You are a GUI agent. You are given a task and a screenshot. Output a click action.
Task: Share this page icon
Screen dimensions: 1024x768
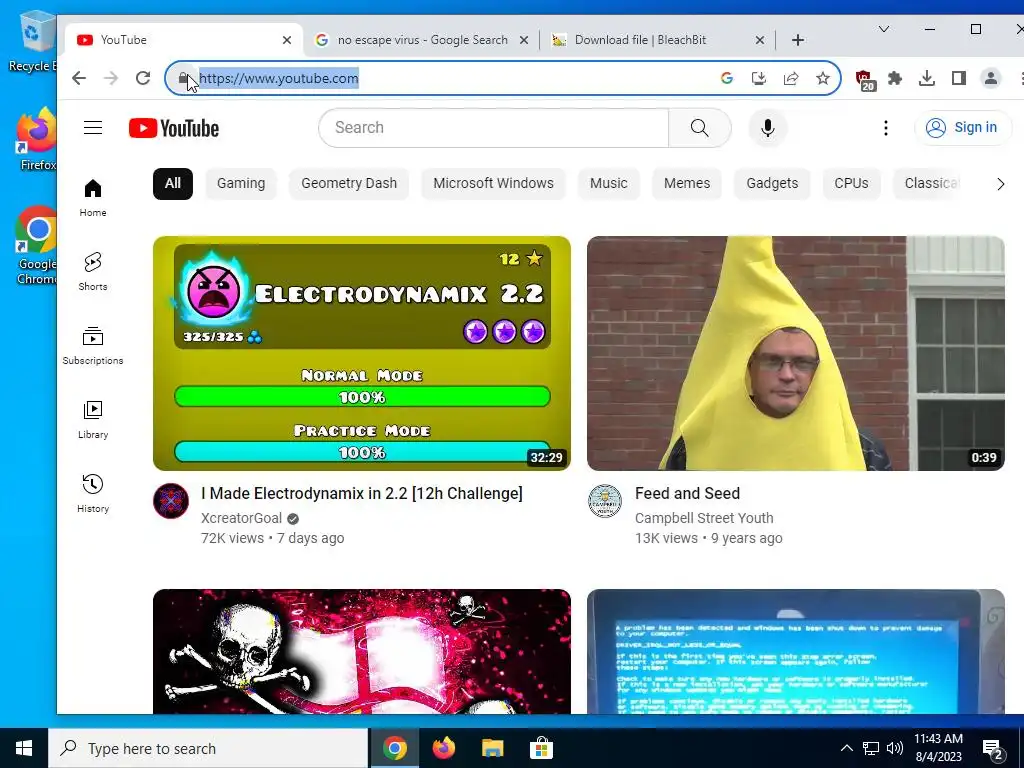click(790, 78)
